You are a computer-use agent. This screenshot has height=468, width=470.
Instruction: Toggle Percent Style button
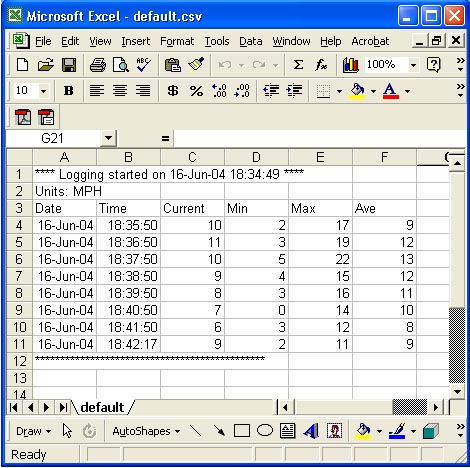tap(196, 91)
